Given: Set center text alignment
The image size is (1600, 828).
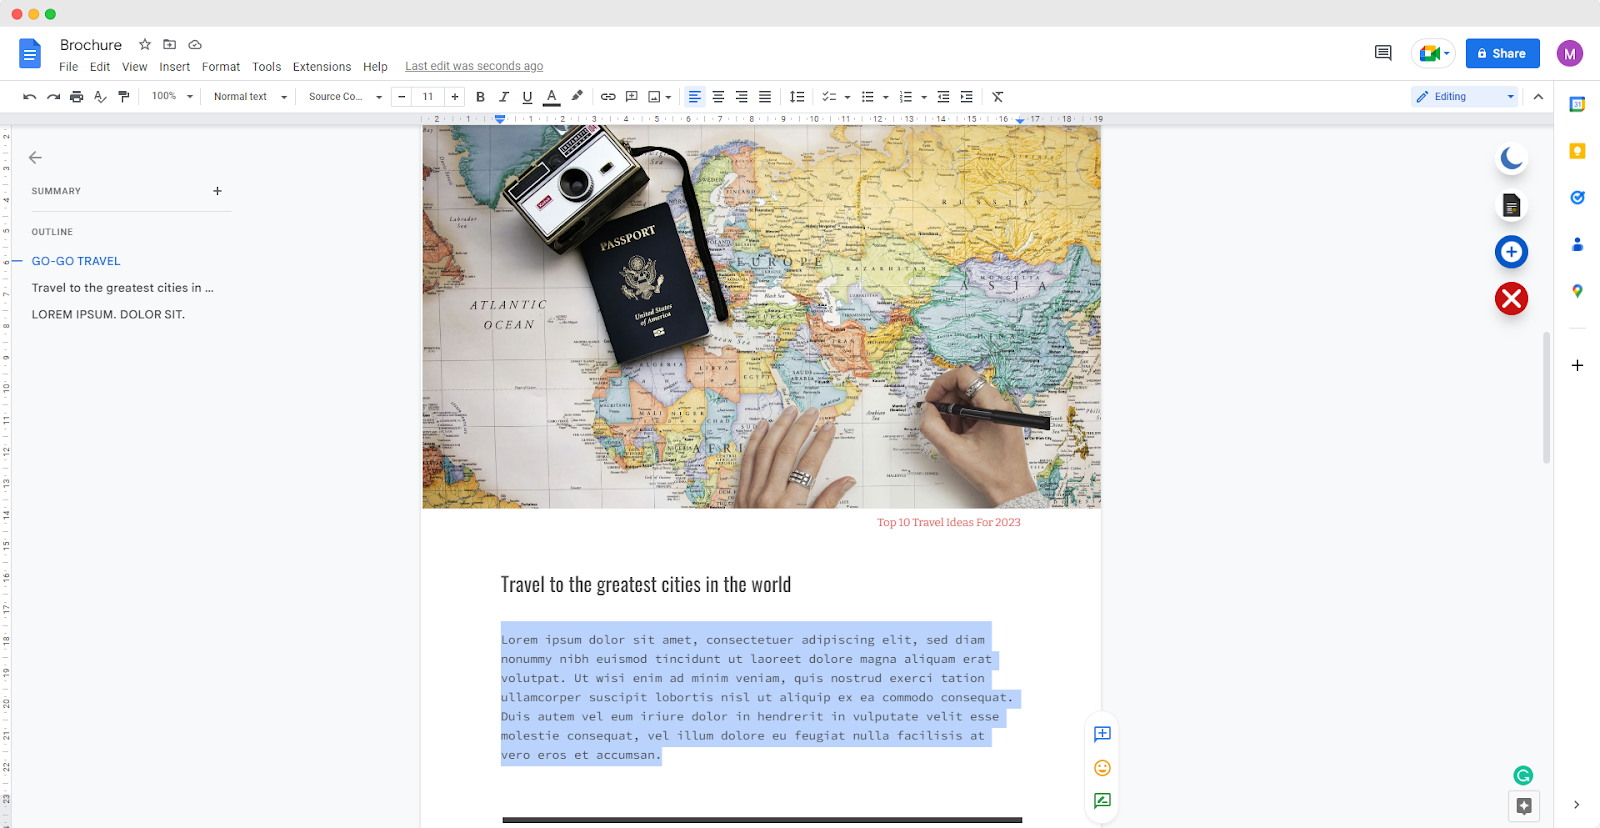Looking at the screenshot, I should (x=718, y=97).
